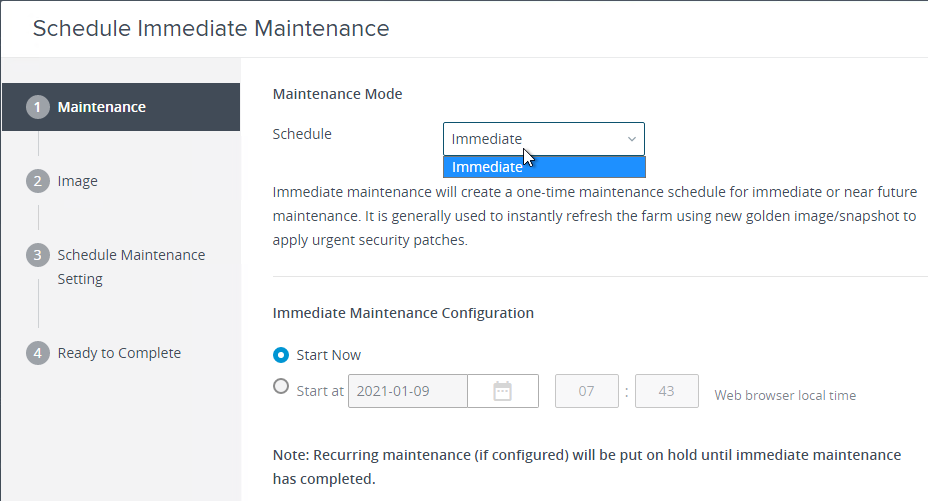Select the Start at radio button
This screenshot has width=928, height=501.
pos(281,387)
